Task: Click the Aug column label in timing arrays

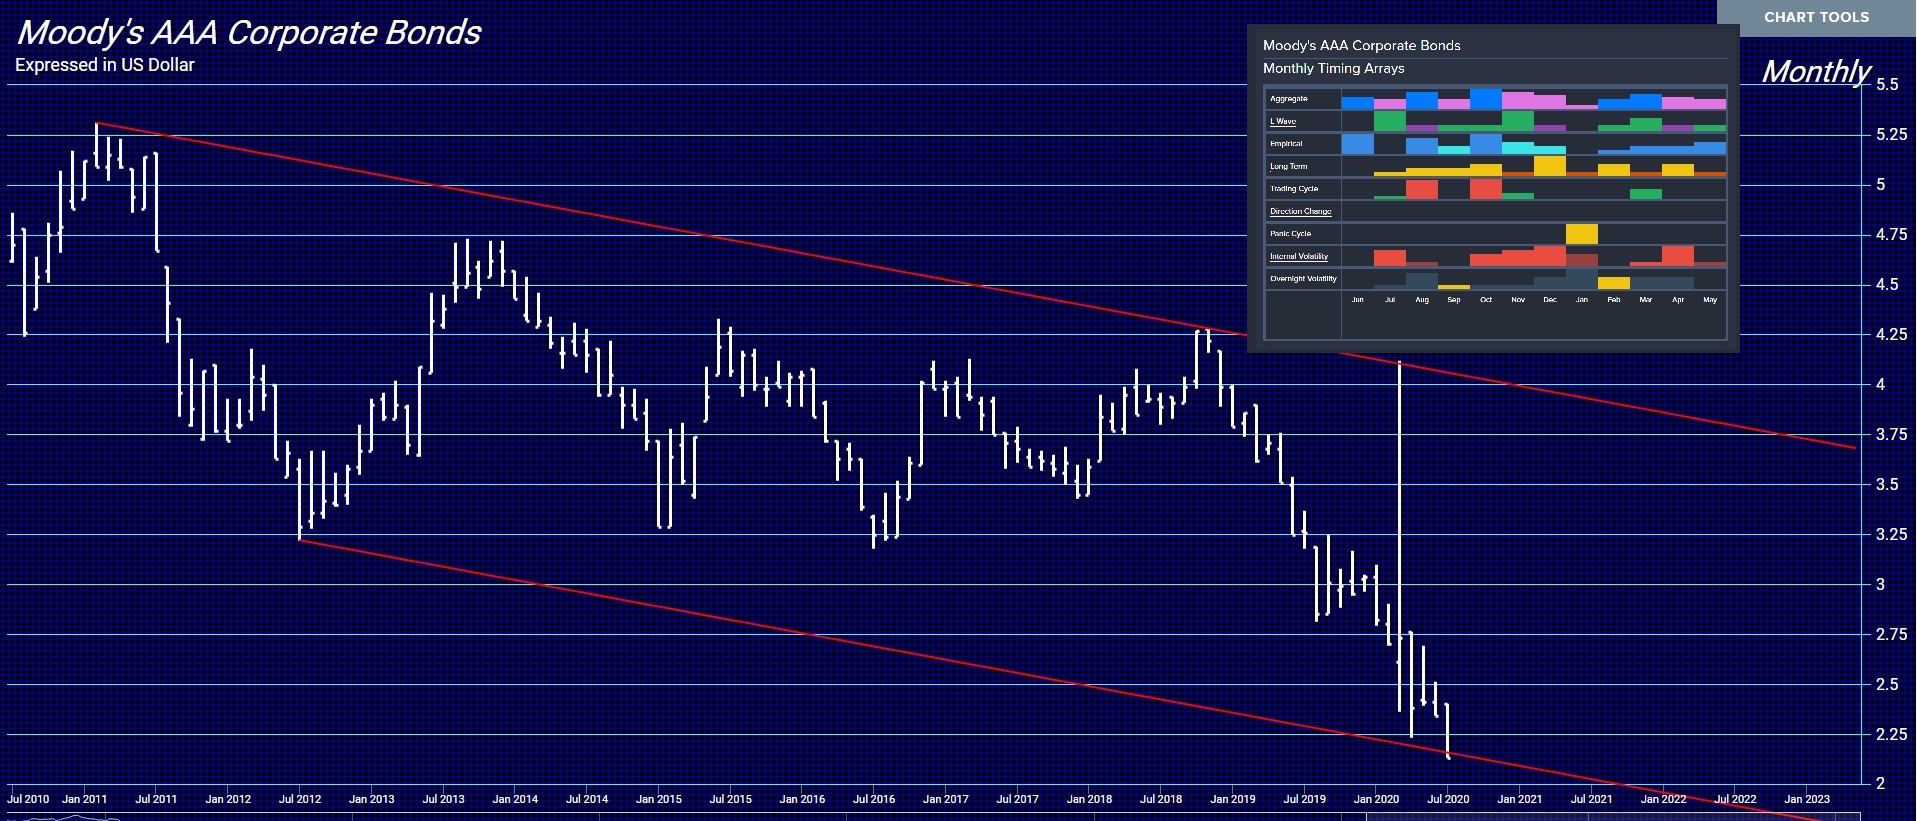Action: (x=1421, y=300)
